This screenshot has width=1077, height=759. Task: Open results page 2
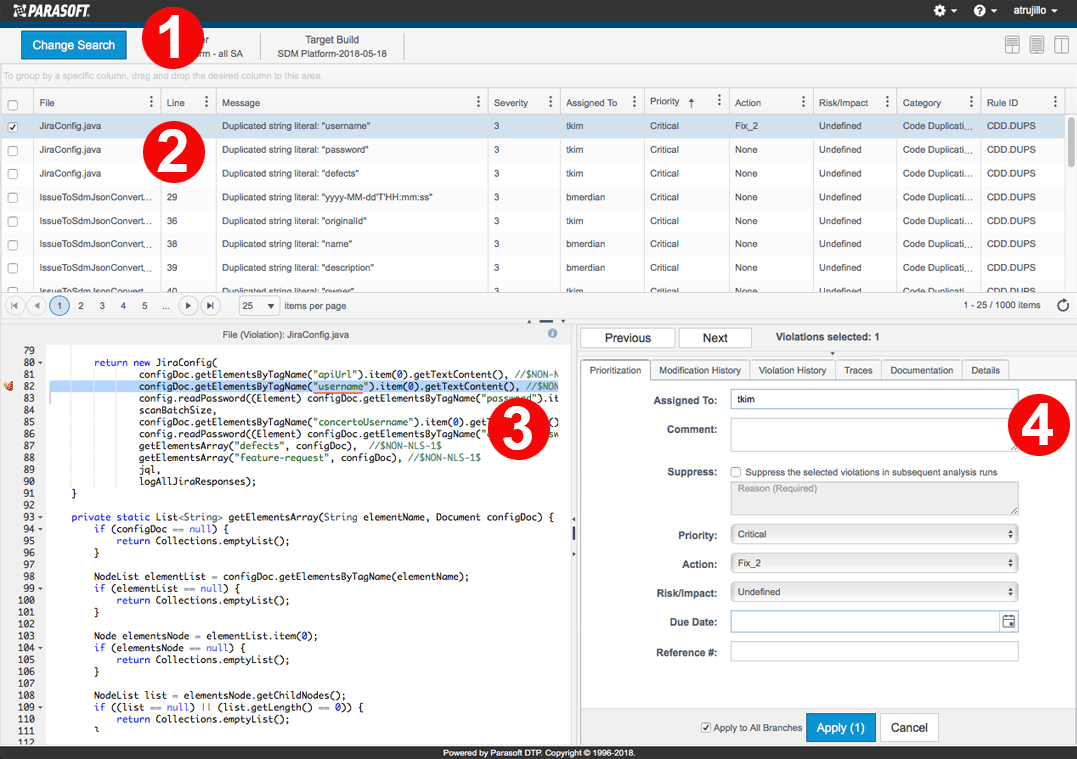[81, 306]
